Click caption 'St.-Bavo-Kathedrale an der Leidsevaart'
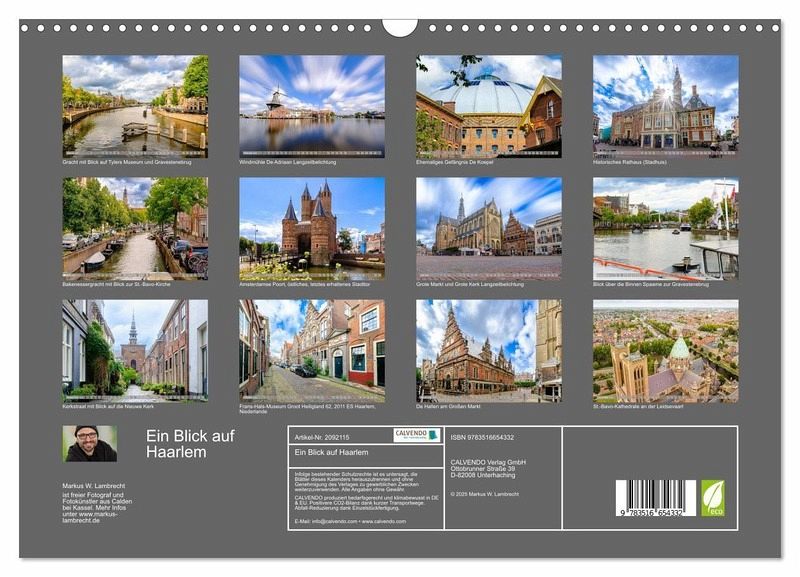Screen dimensions: 800x577 coord(637,407)
